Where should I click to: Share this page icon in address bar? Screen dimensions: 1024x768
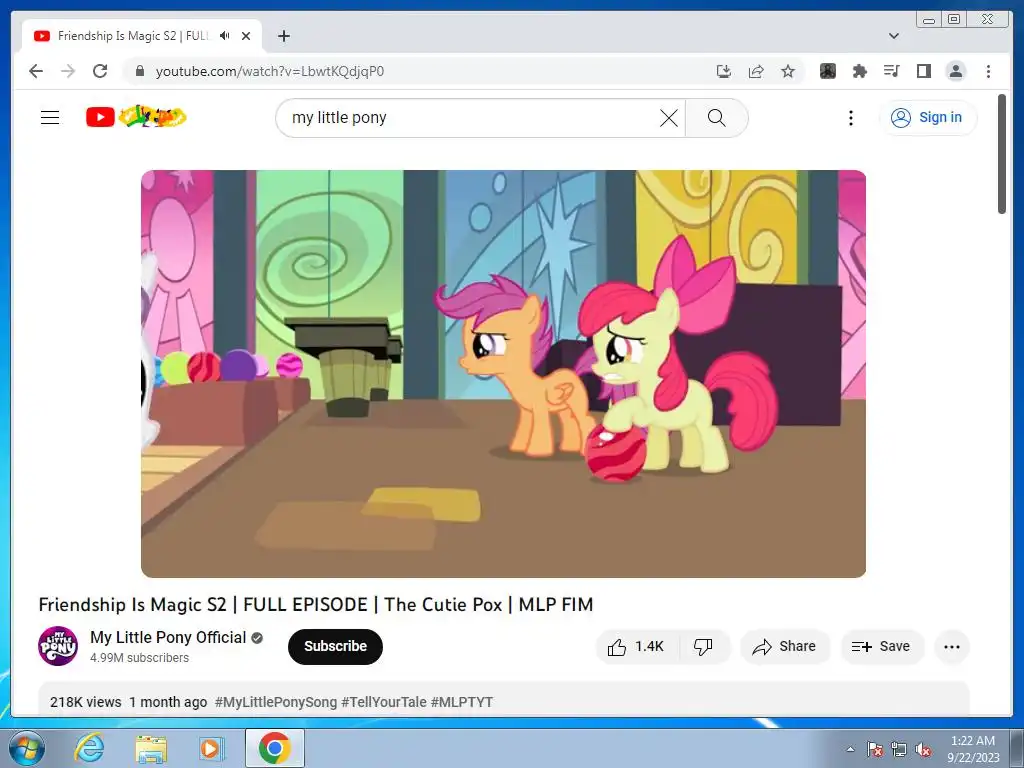click(756, 71)
